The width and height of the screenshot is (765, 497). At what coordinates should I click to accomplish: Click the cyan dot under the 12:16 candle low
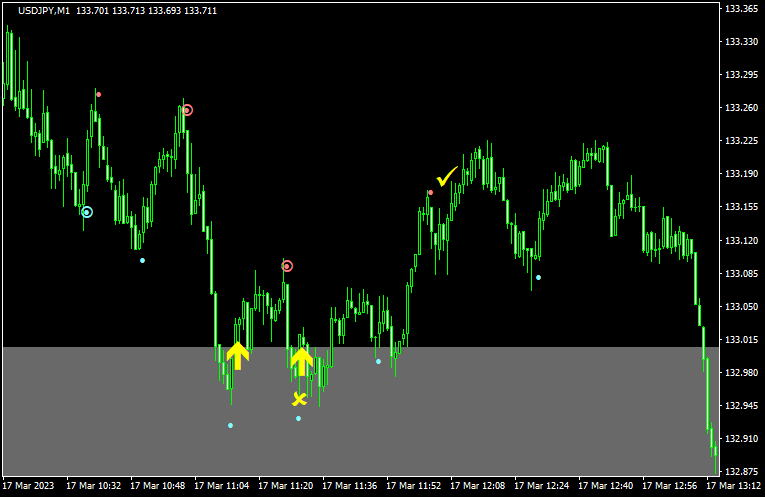pos(538,277)
